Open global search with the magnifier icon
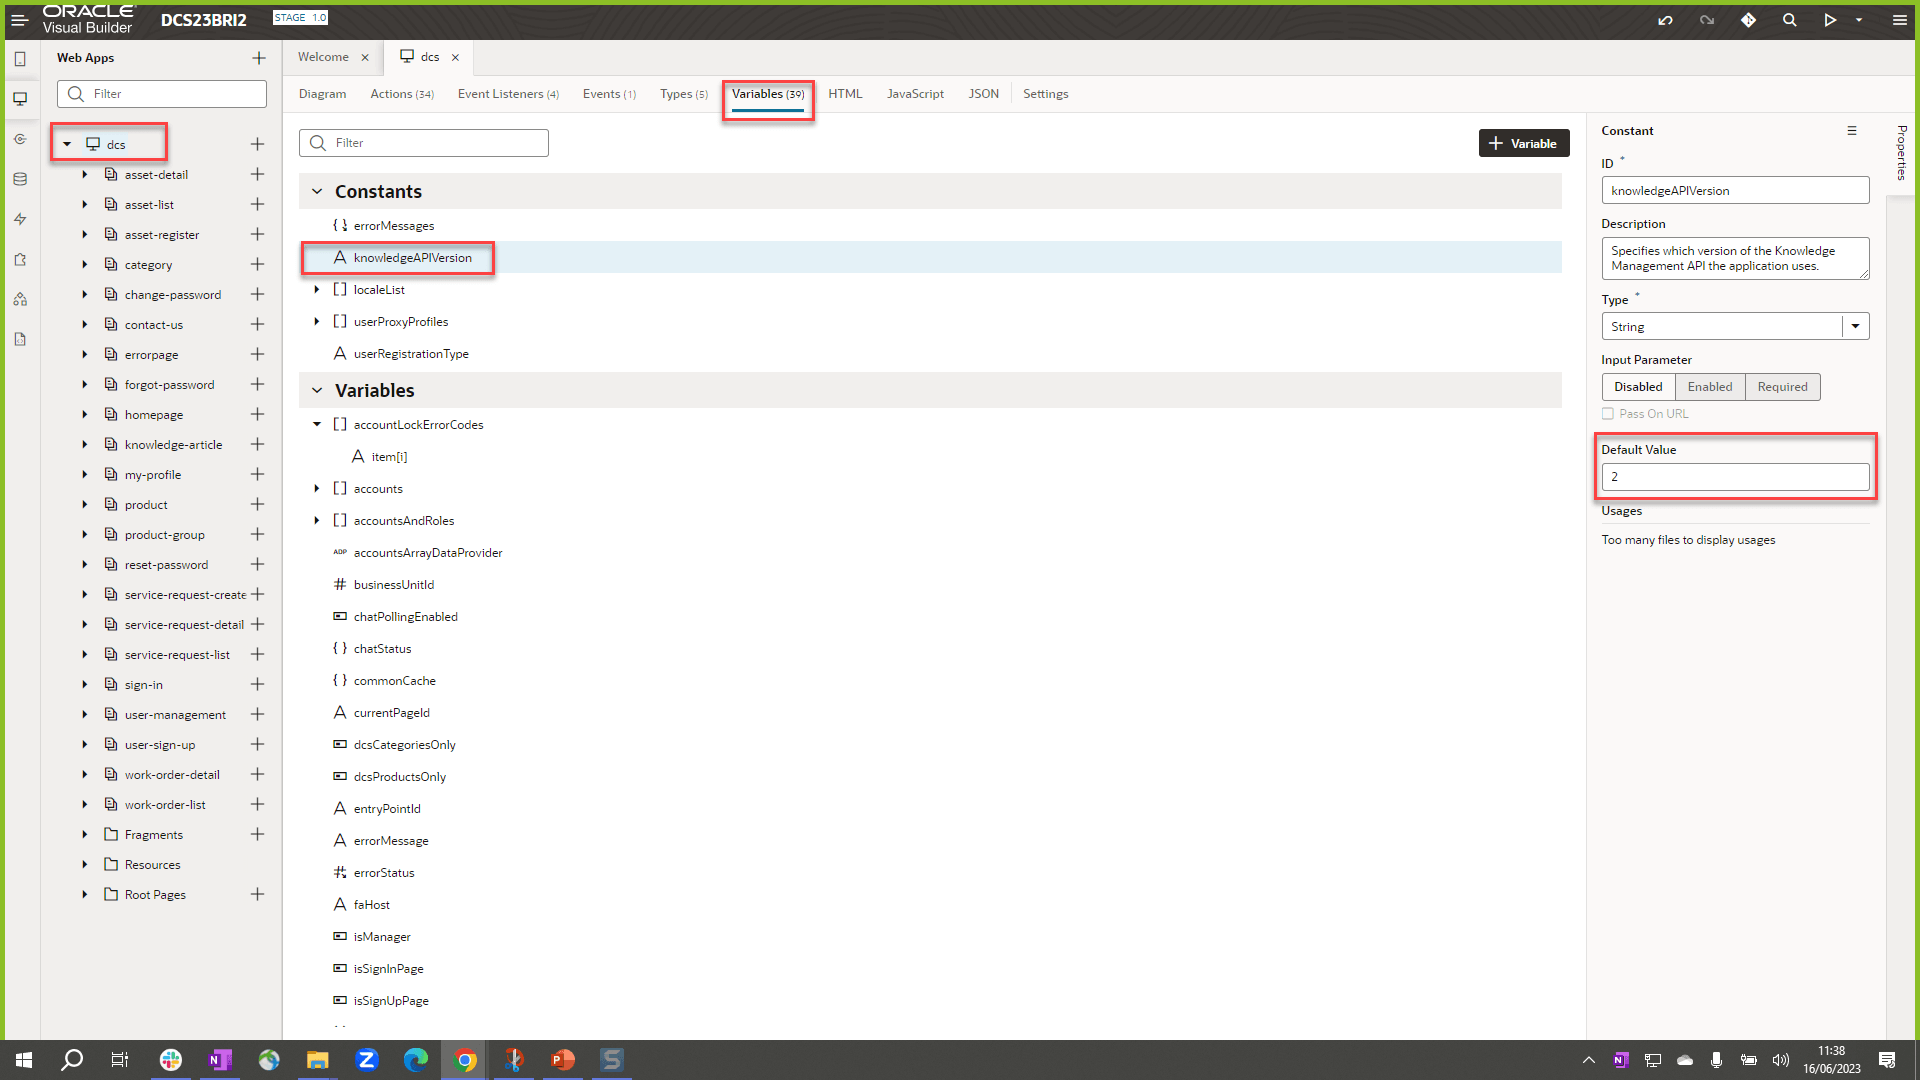Viewport: 1920px width, 1080px height. click(x=1789, y=20)
